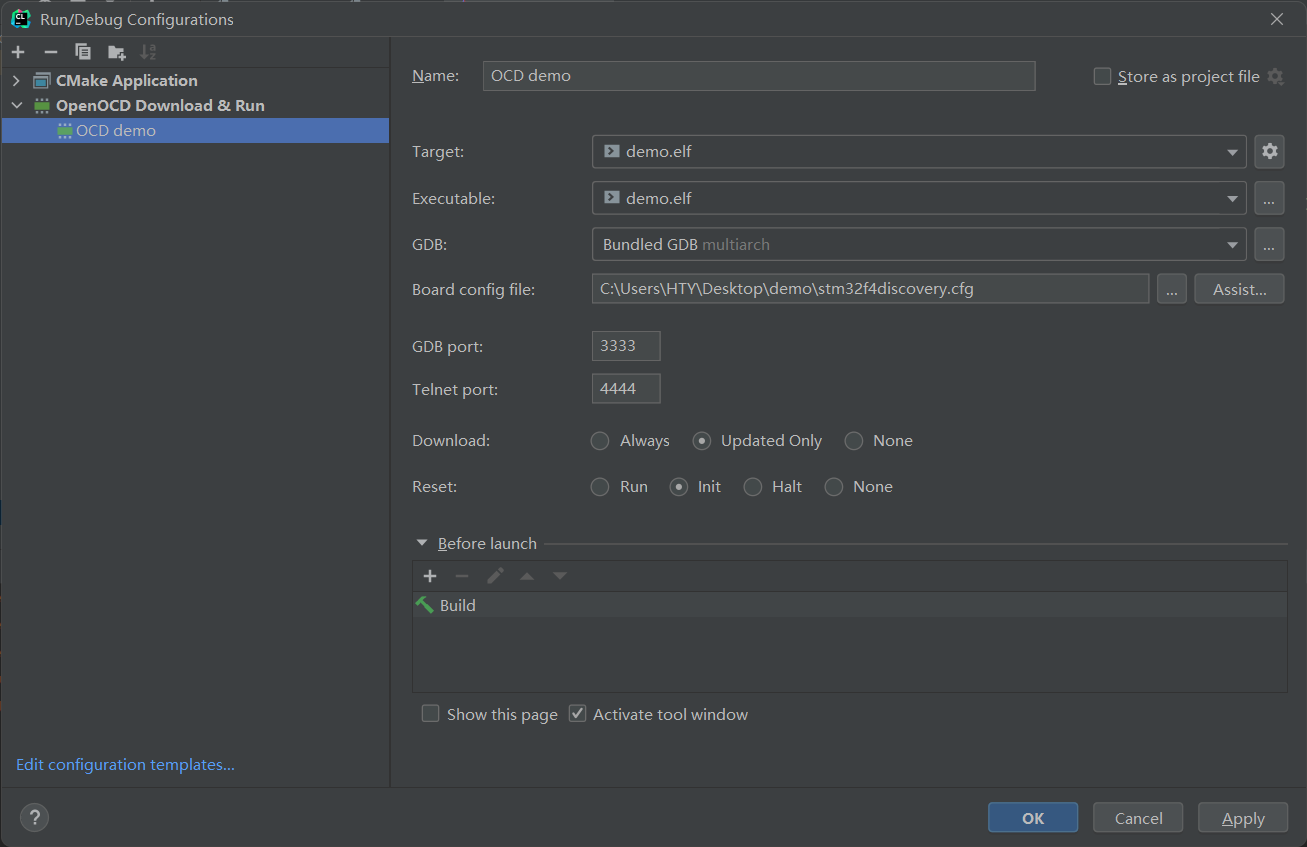
Task: Browse for Board config file ellipsis button
Action: [x=1172, y=289]
